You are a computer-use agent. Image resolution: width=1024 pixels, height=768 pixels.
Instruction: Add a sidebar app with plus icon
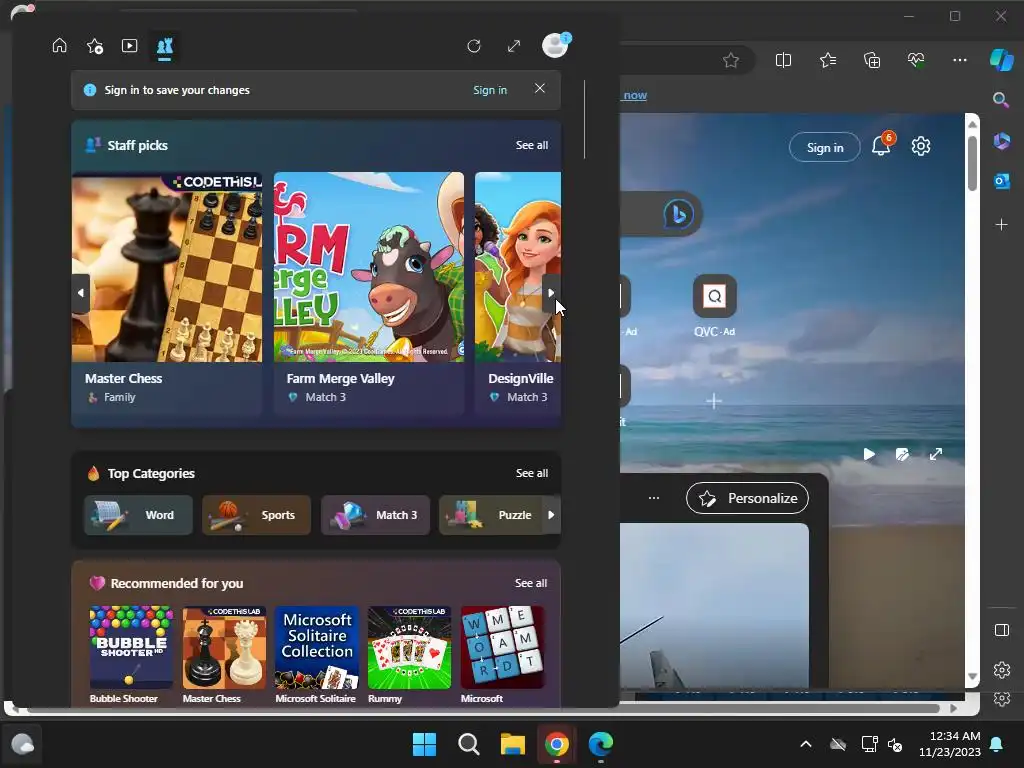pyautogui.click(x=1001, y=225)
